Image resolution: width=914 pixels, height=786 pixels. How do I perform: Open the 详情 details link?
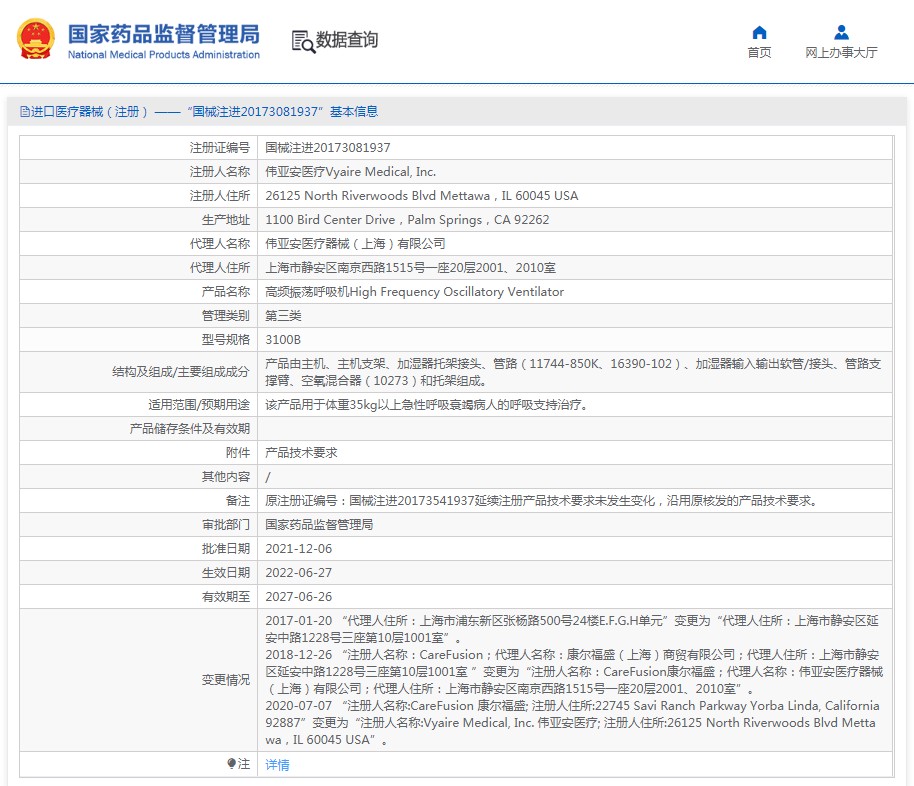tap(277, 765)
